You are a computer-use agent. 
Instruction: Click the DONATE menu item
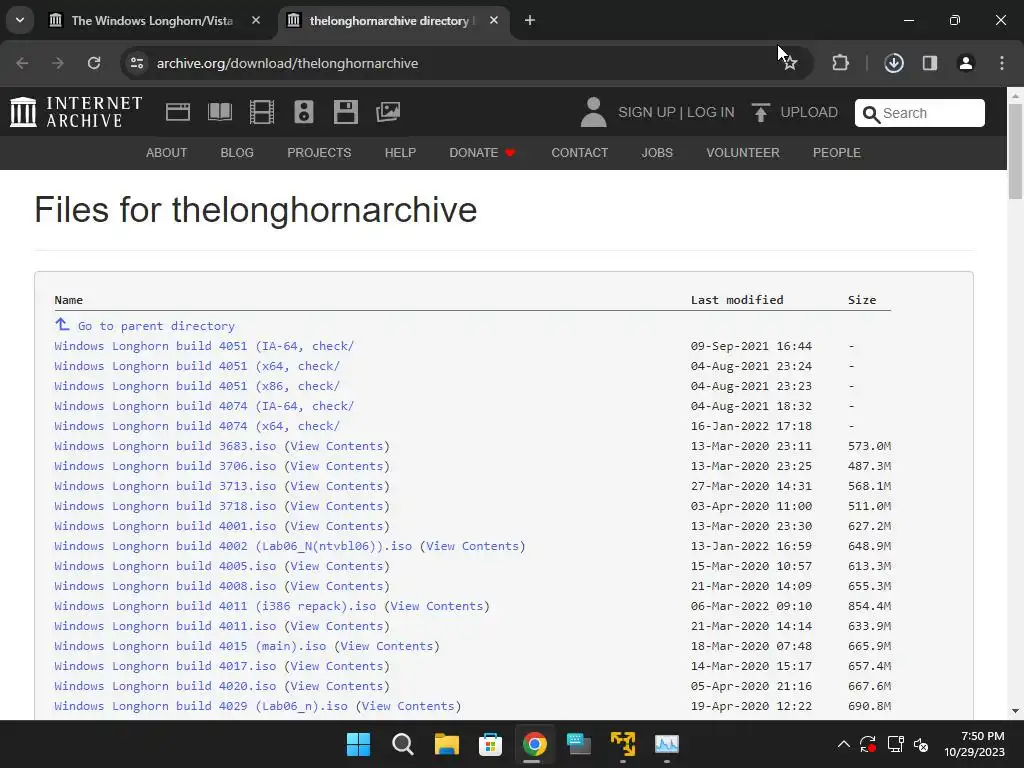tap(482, 153)
